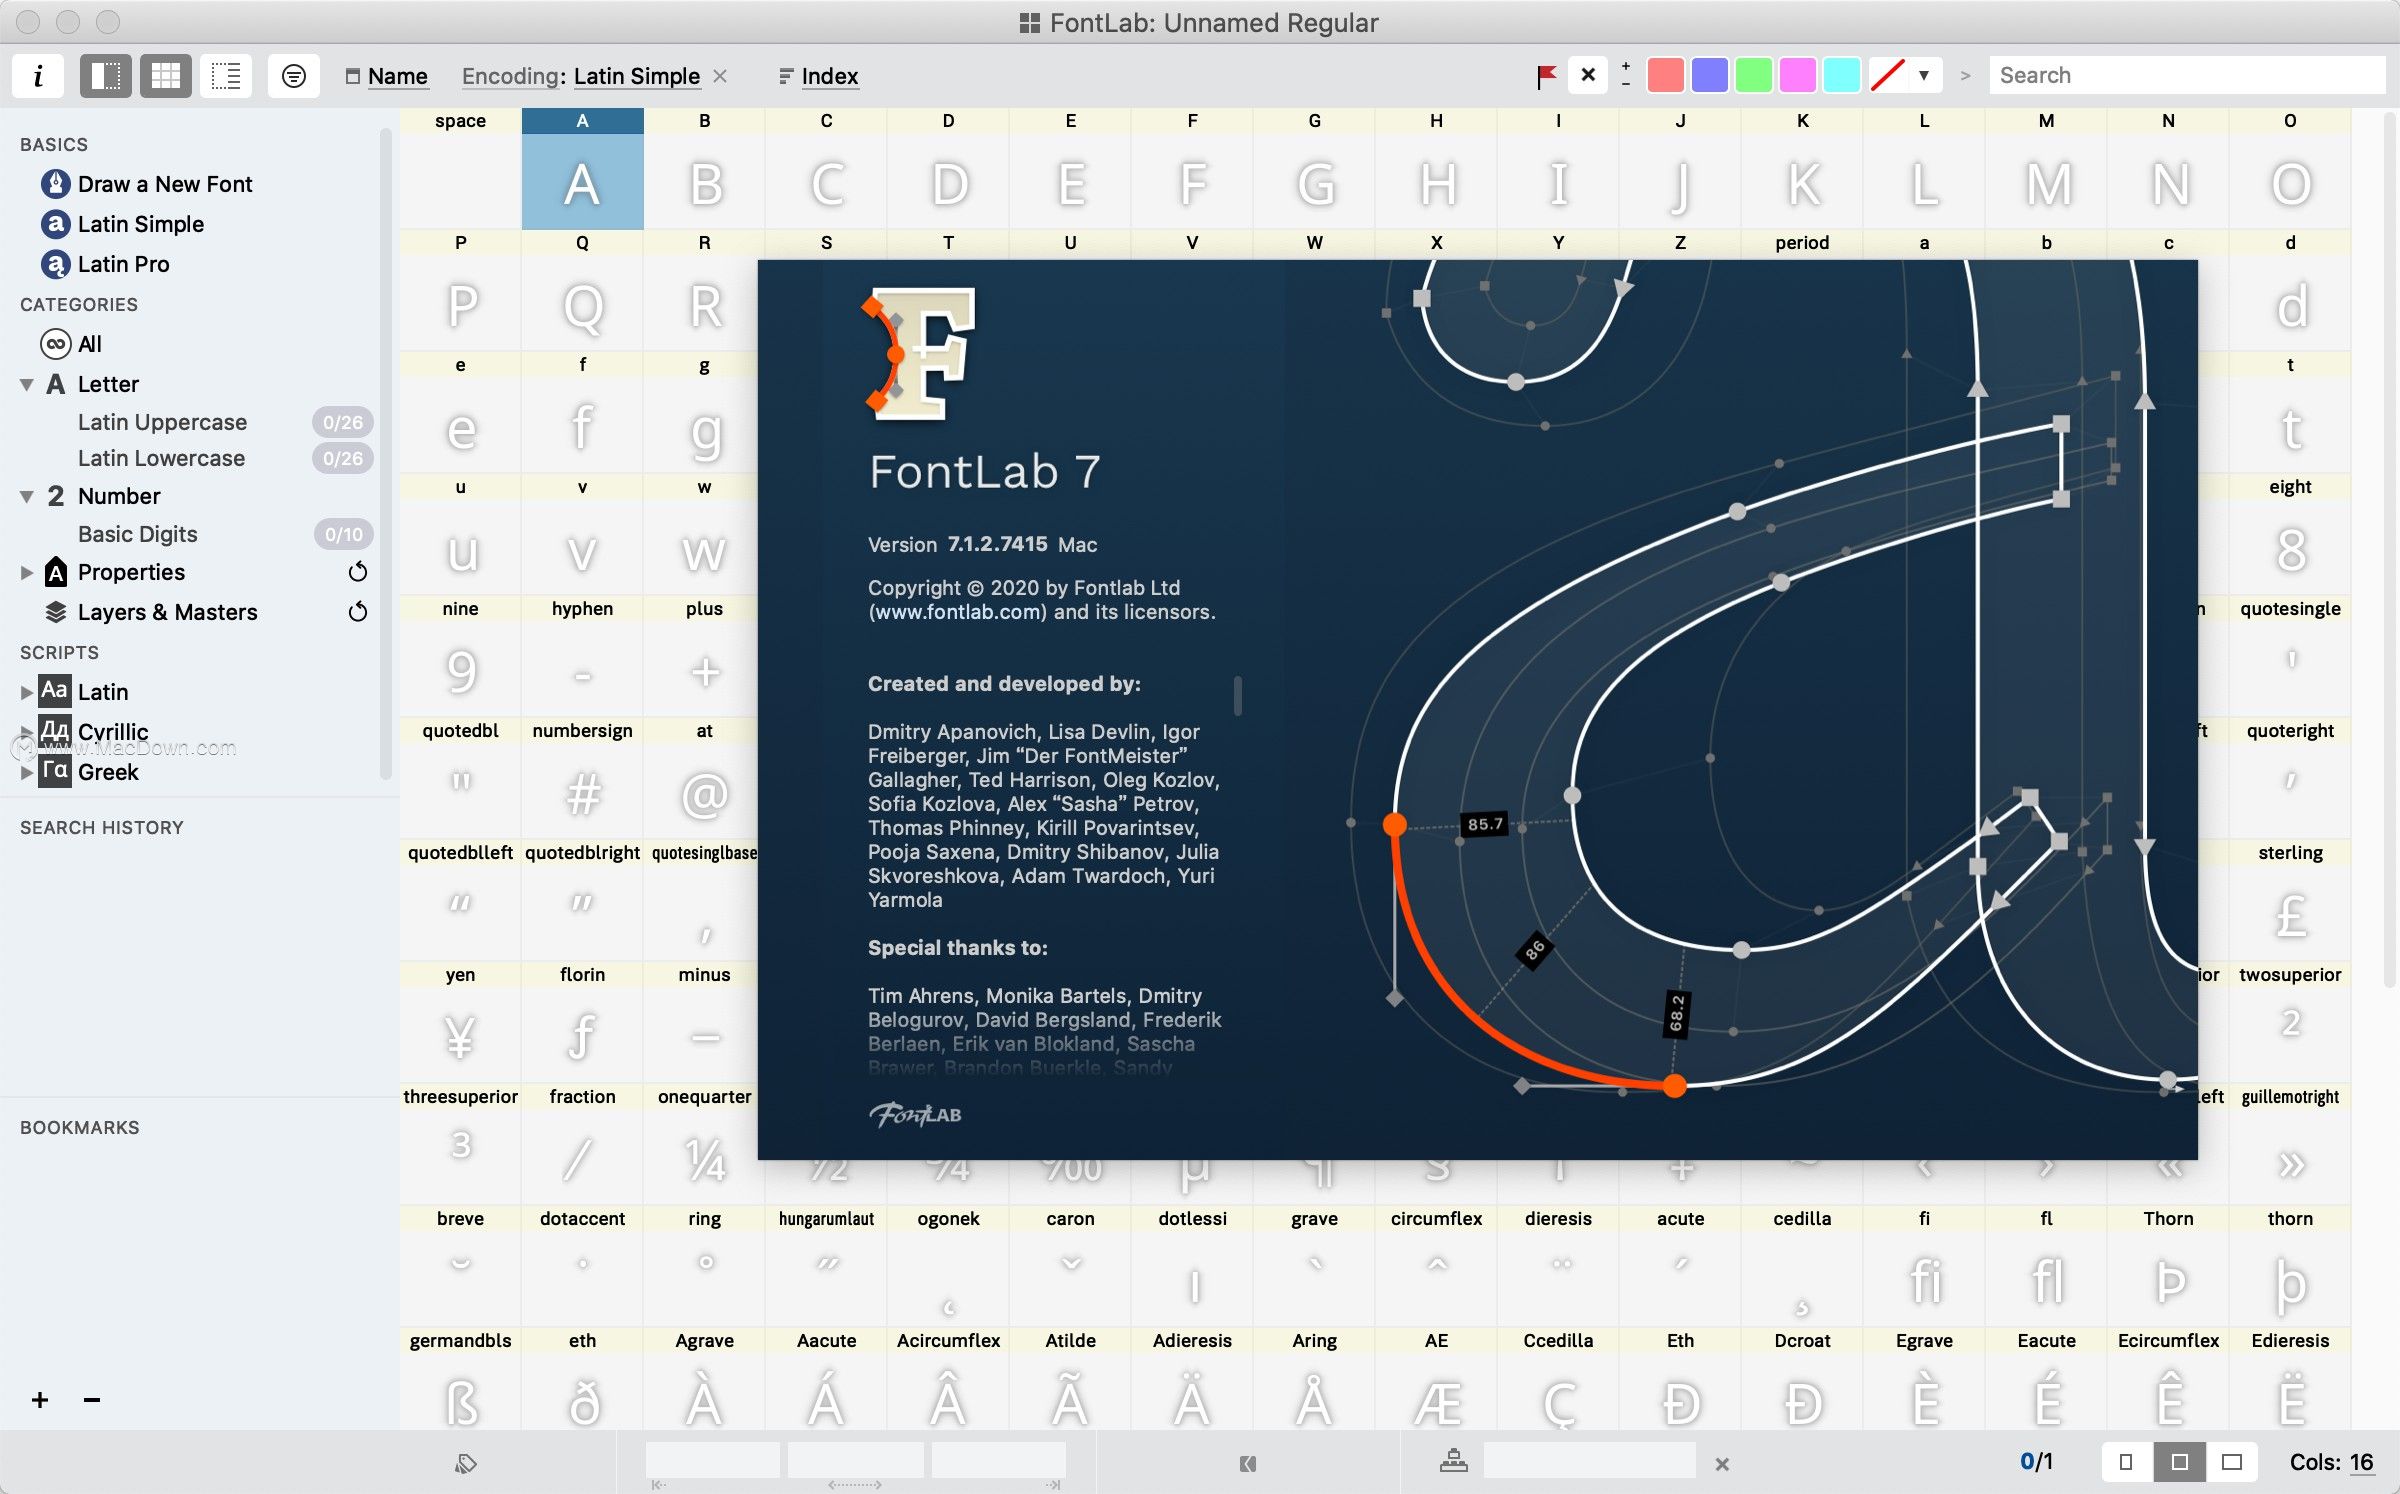Screen dimensions: 2400x1494
Task: Expand the Properties category
Action: pyautogui.click(x=27, y=572)
